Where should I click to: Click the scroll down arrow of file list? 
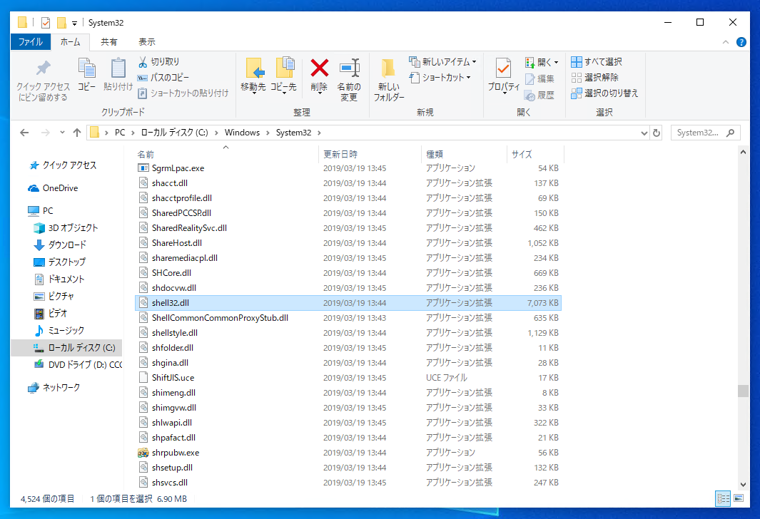coord(743,484)
